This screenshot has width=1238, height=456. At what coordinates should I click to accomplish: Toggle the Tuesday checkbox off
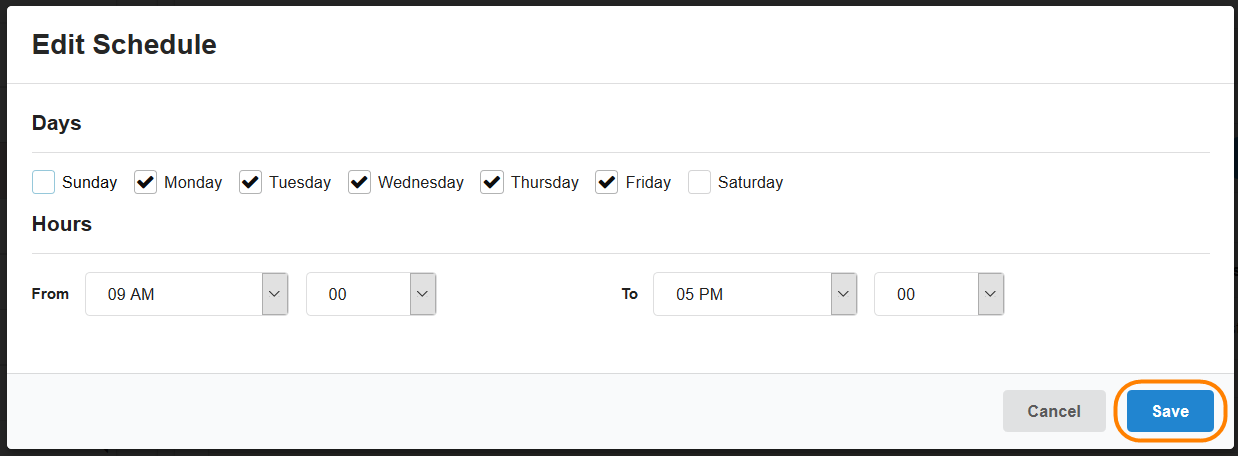[251, 182]
